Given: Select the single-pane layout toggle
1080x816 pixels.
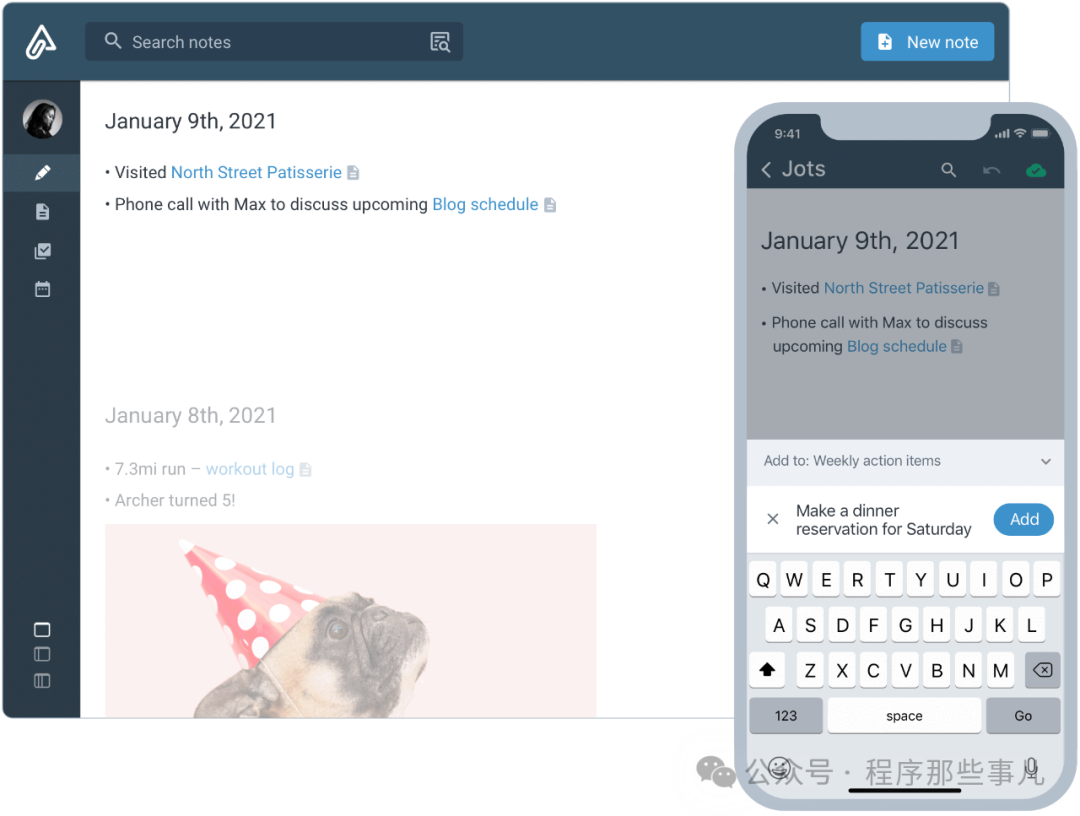Looking at the screenshot, I should (x=42, y=629).
